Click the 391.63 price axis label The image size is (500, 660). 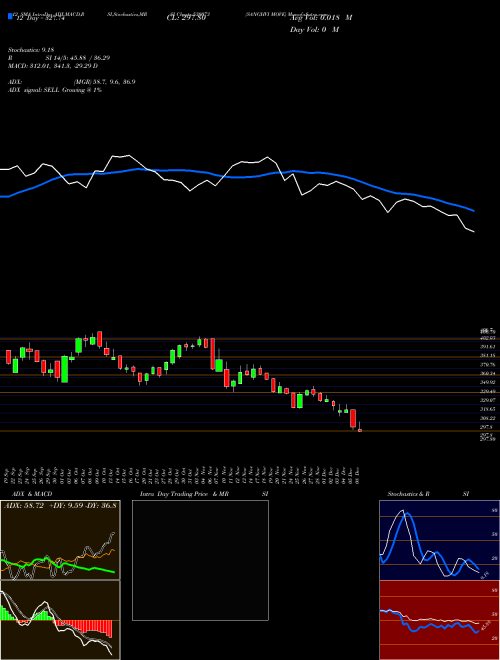[x=490, y=347]
